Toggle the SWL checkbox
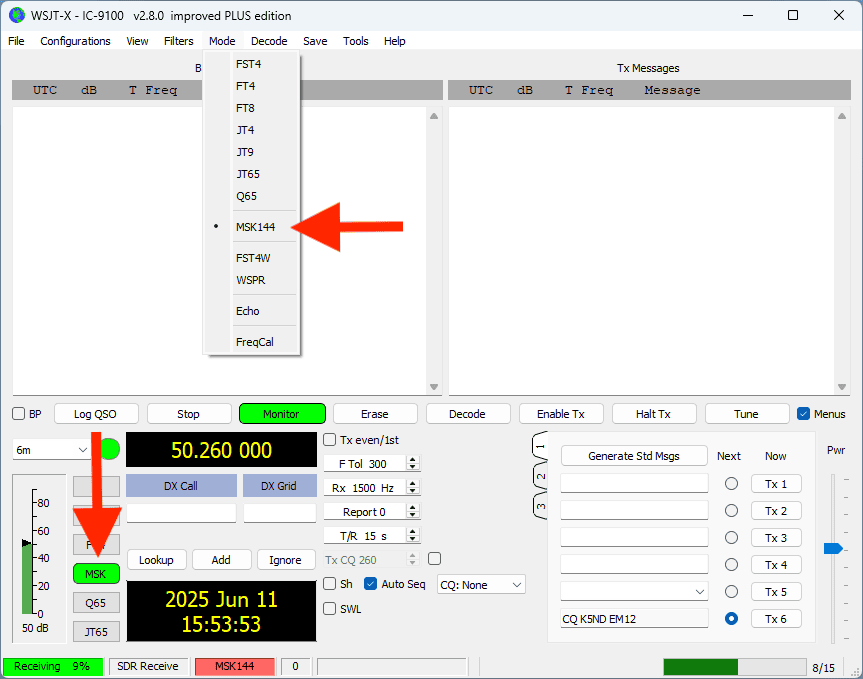 coord(330,608)
